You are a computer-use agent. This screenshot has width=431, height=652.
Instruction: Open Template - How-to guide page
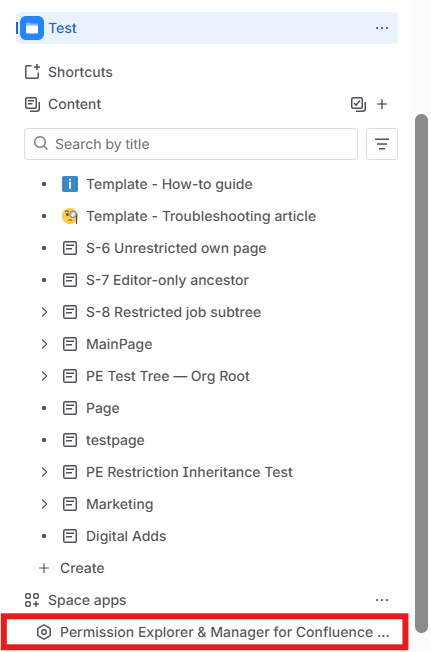(x=169, y=184)
